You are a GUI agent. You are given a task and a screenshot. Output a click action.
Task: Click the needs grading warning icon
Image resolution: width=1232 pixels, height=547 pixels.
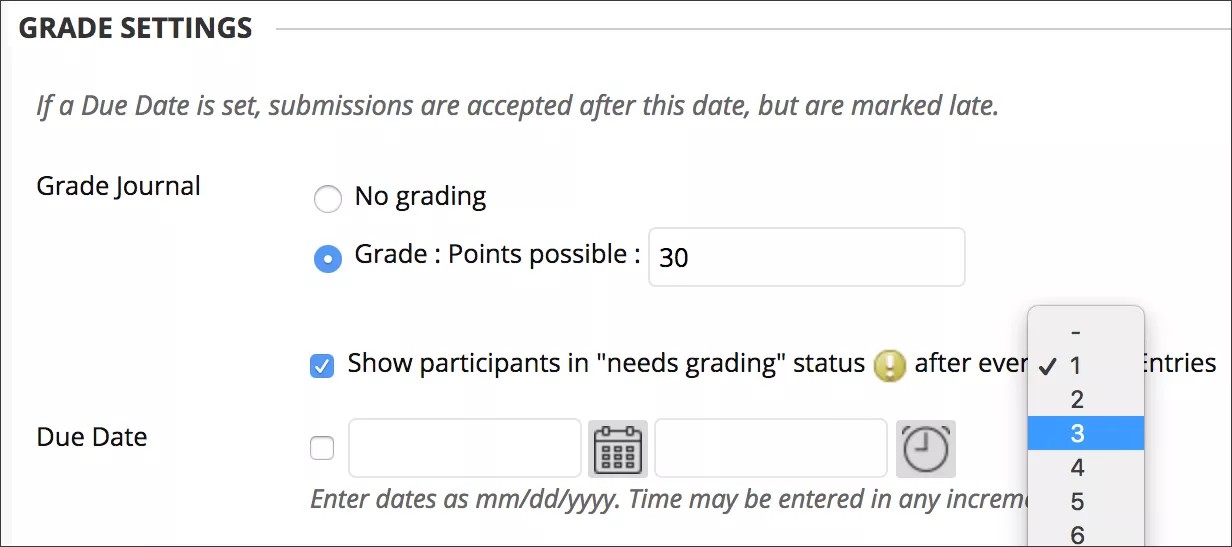point(889,365)
